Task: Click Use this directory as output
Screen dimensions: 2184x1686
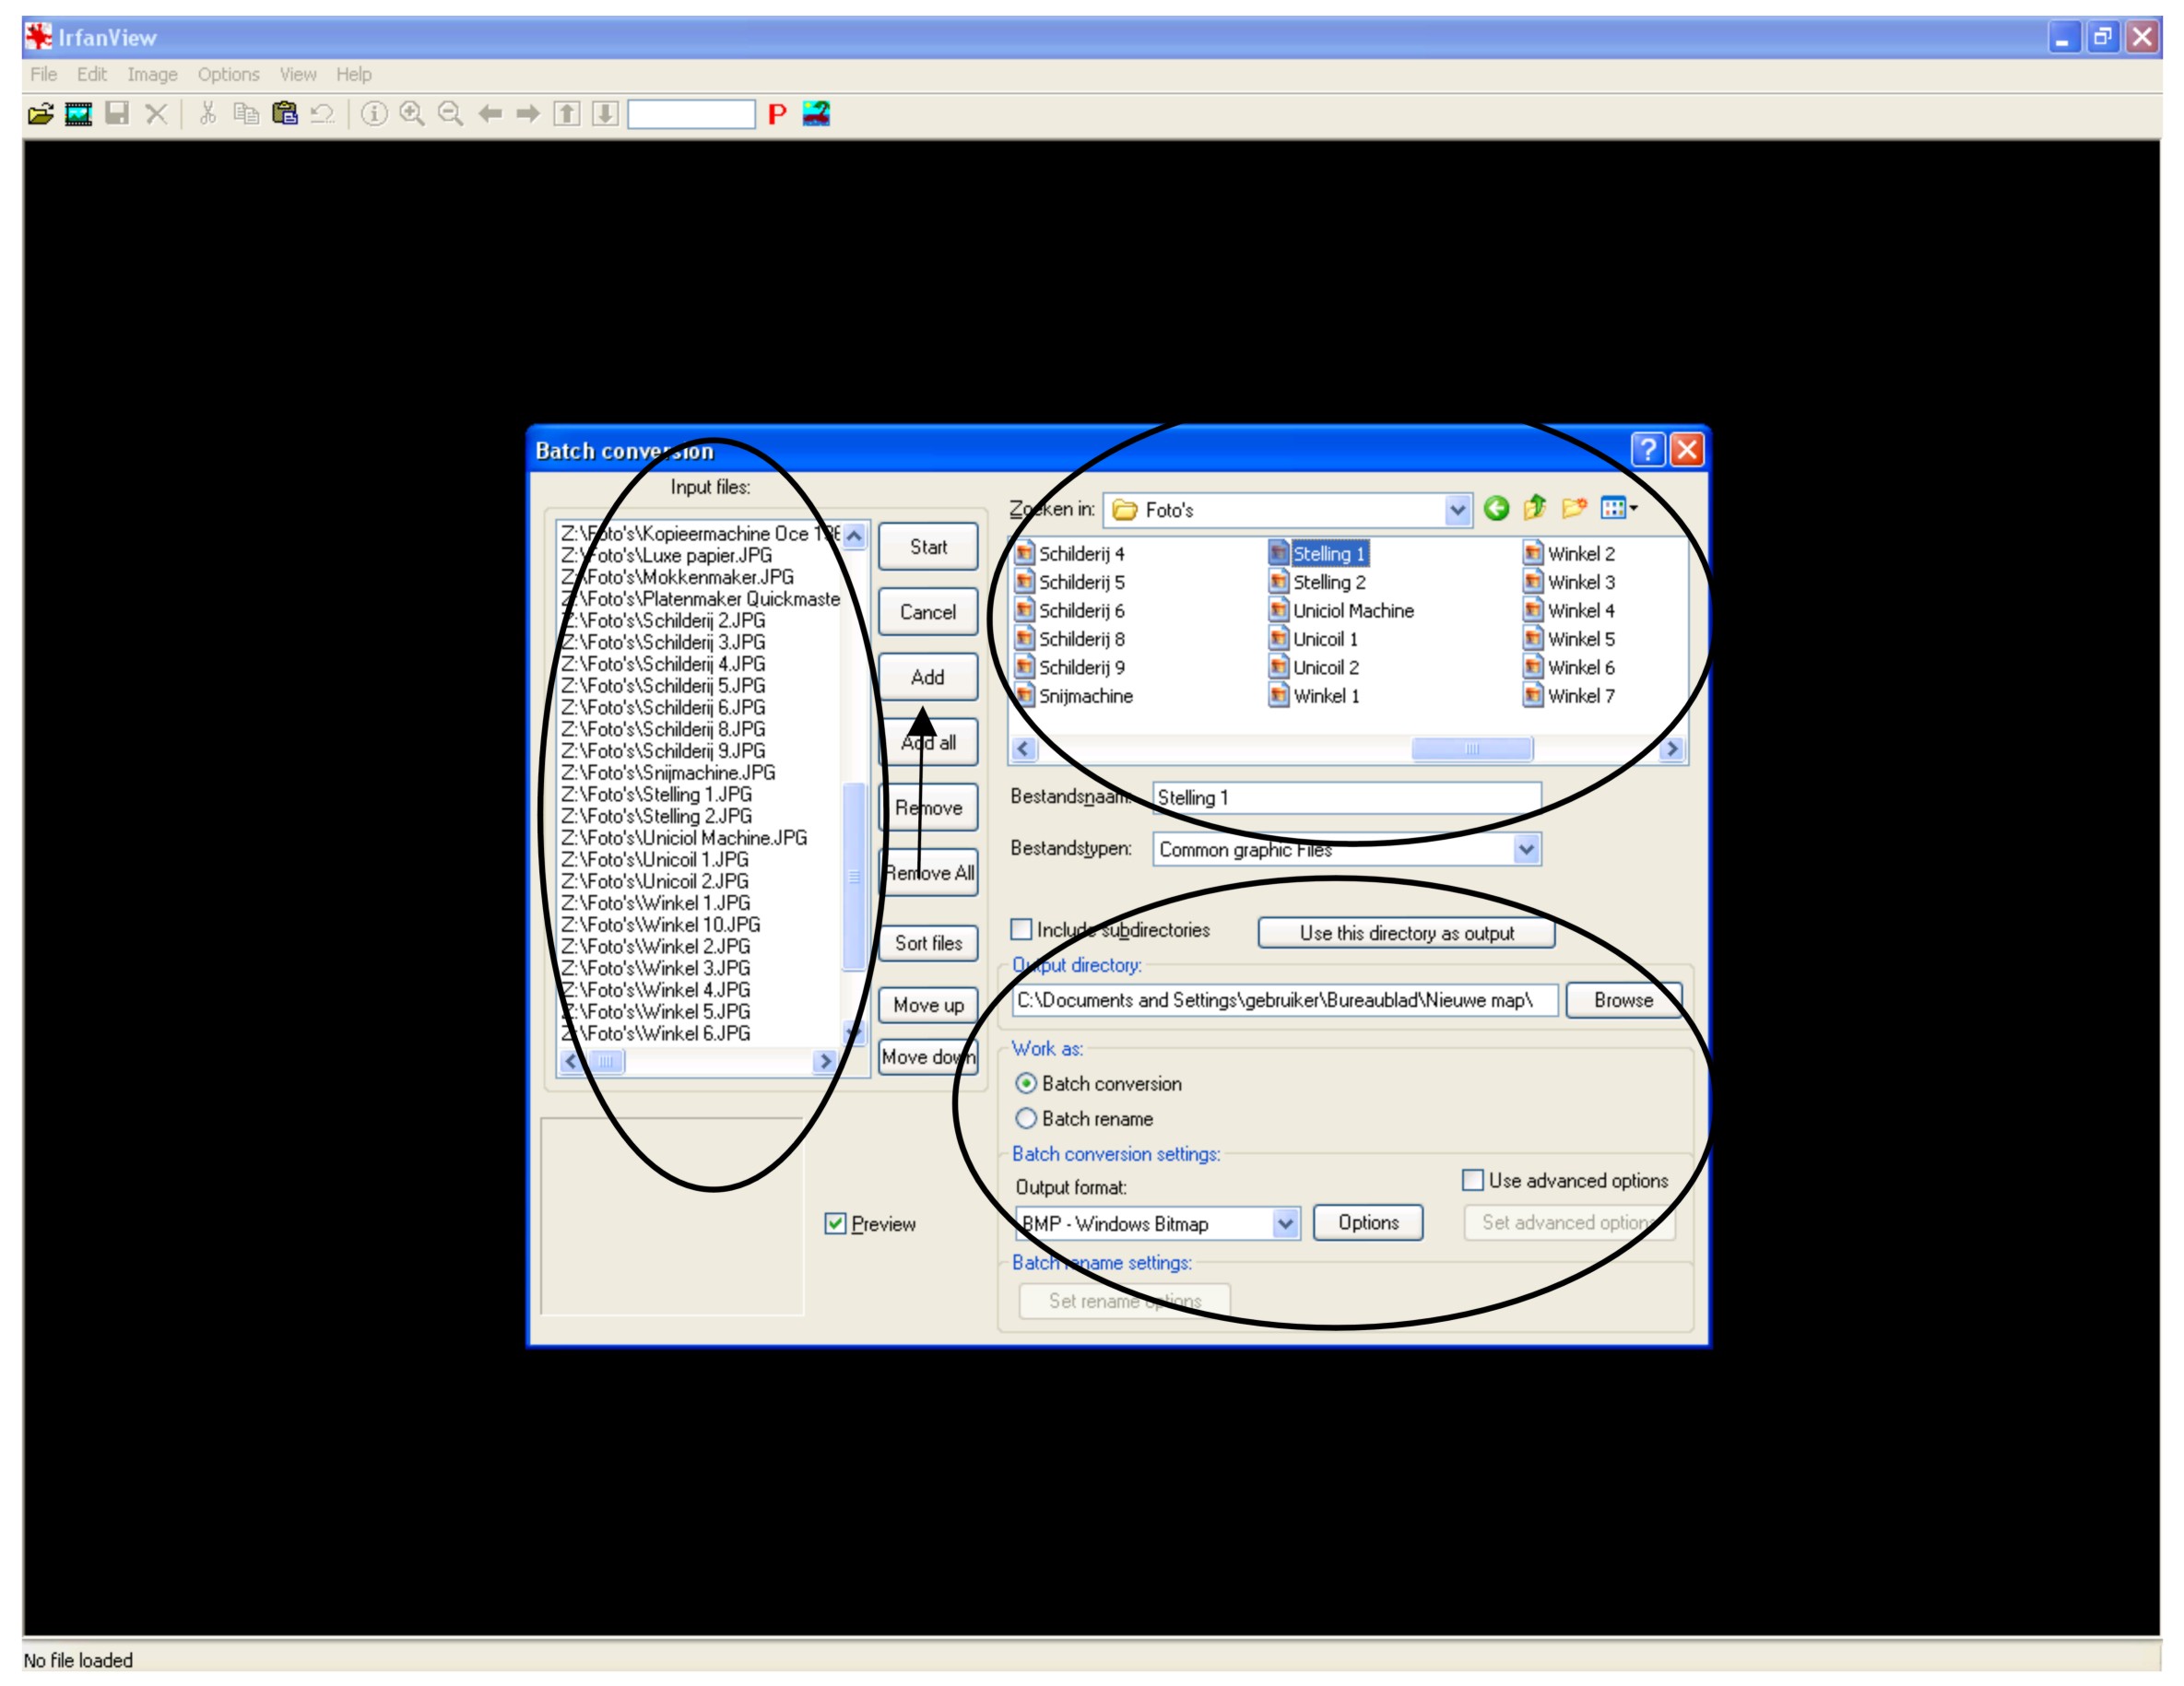Action: pos(1406,933)
